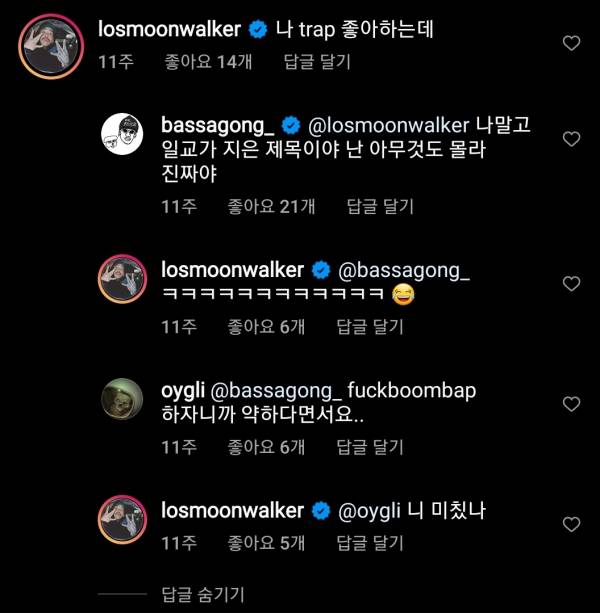
Task: Reply to bassagong_'s comment
Action: [x=379, y=207]
